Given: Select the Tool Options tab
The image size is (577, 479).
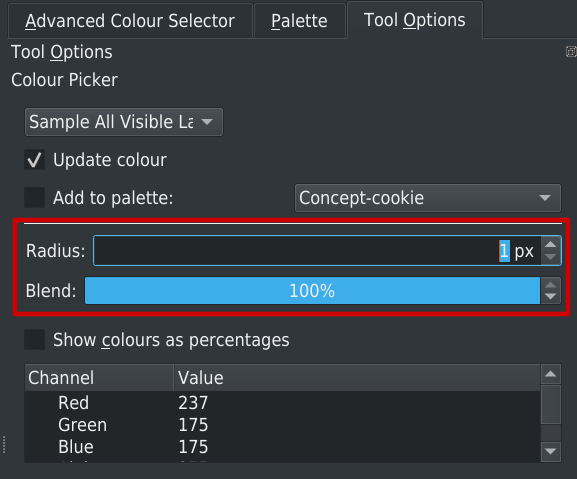Looking at the screenshot, I should 415,20.
